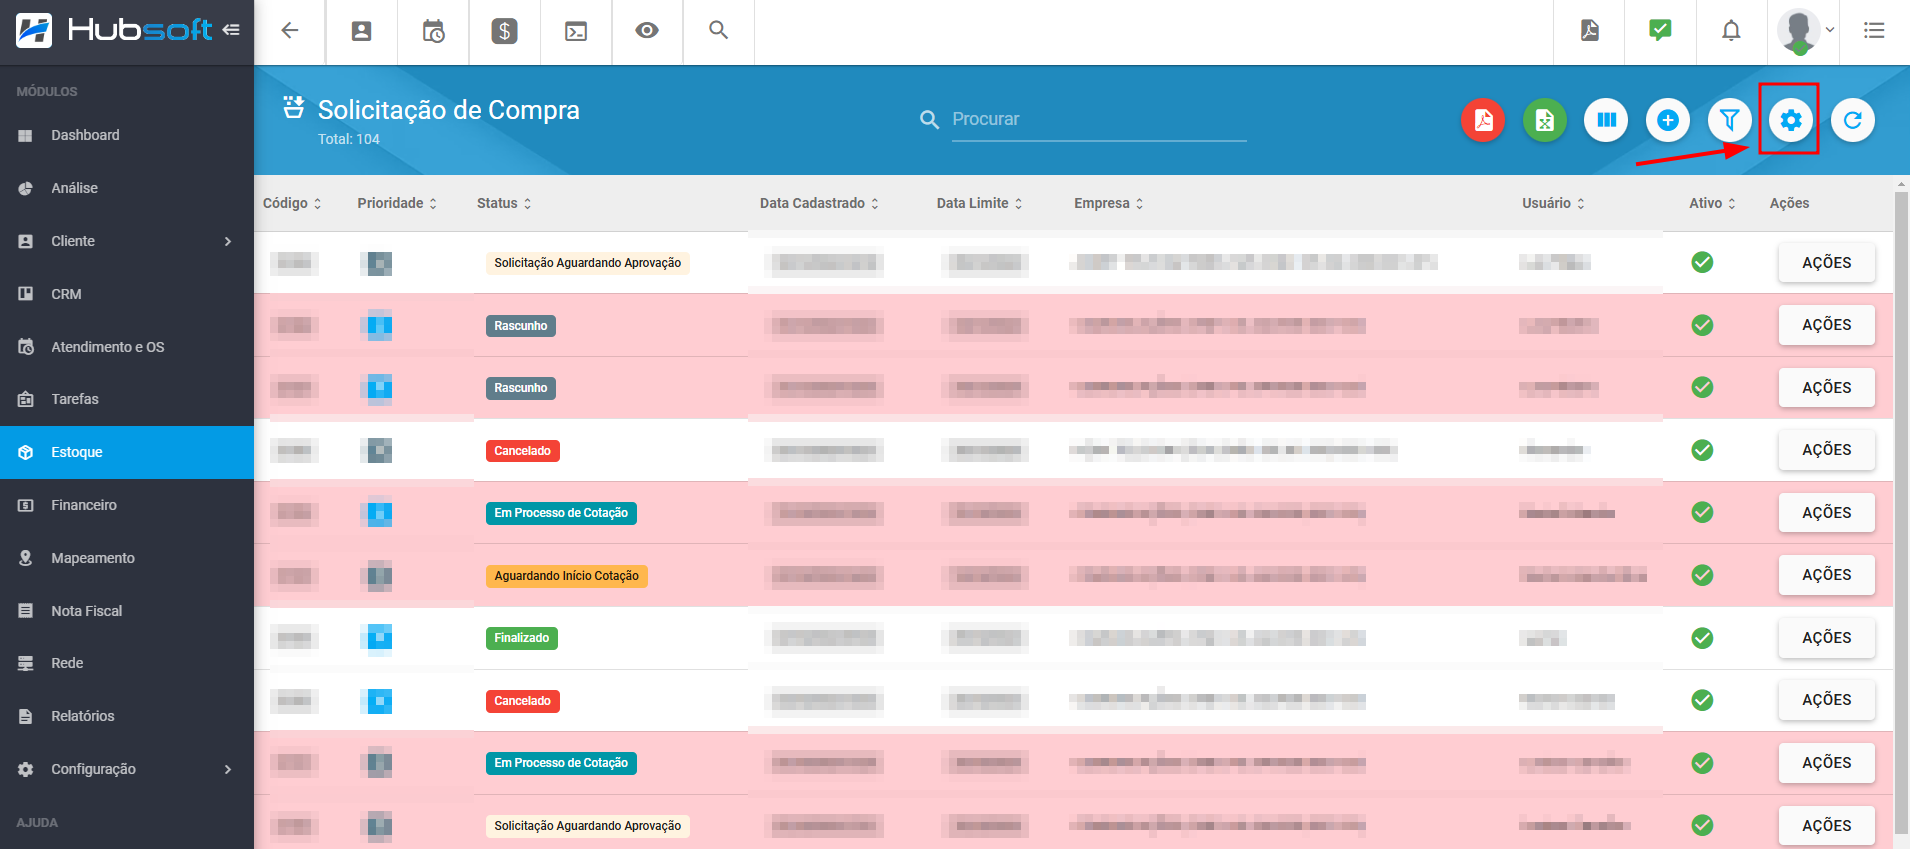Click active check icon in Finalizado row
Screen dimensions: 1910x849
click(x=1702, y=638)
